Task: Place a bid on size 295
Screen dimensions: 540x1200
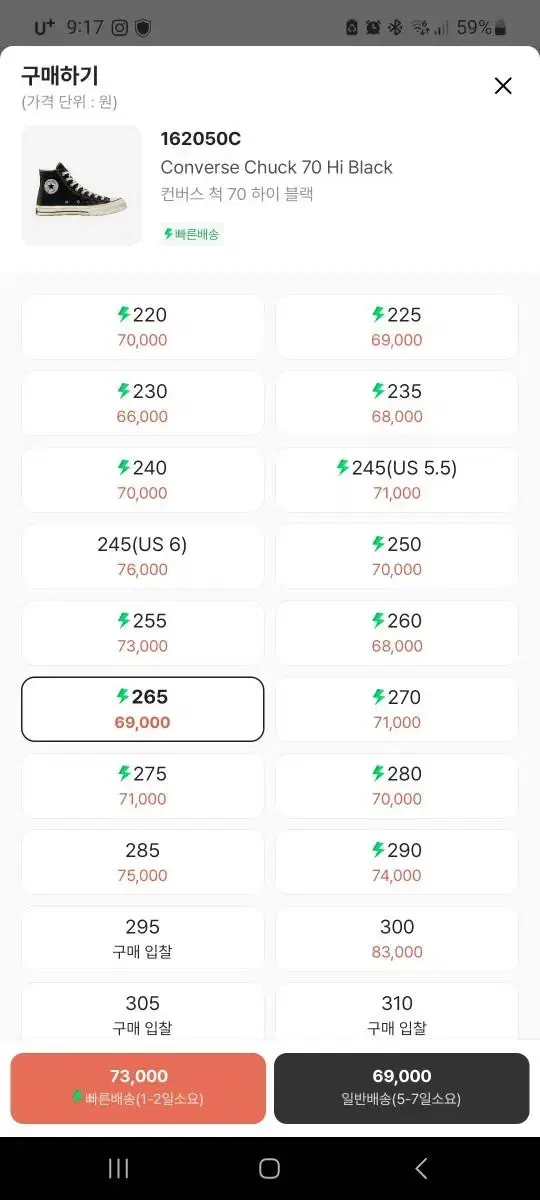Action: (143, 939)
